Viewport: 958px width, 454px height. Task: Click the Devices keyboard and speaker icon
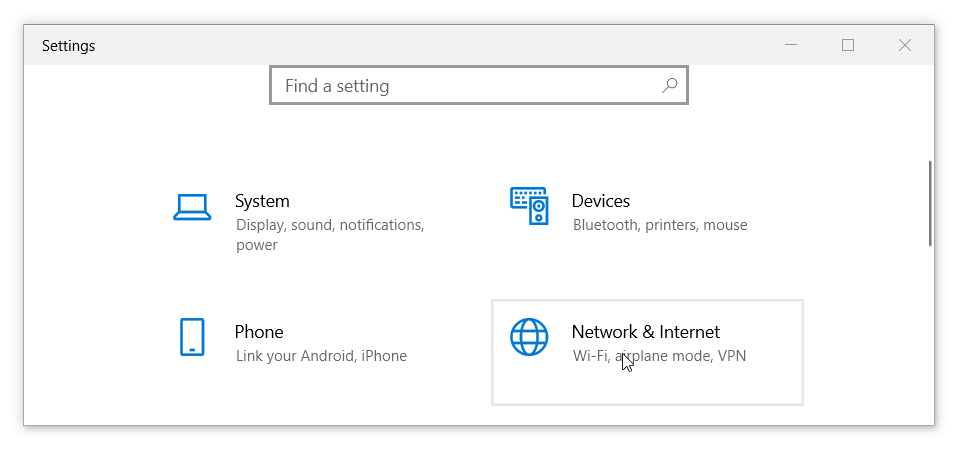click(x=529, y=206)
